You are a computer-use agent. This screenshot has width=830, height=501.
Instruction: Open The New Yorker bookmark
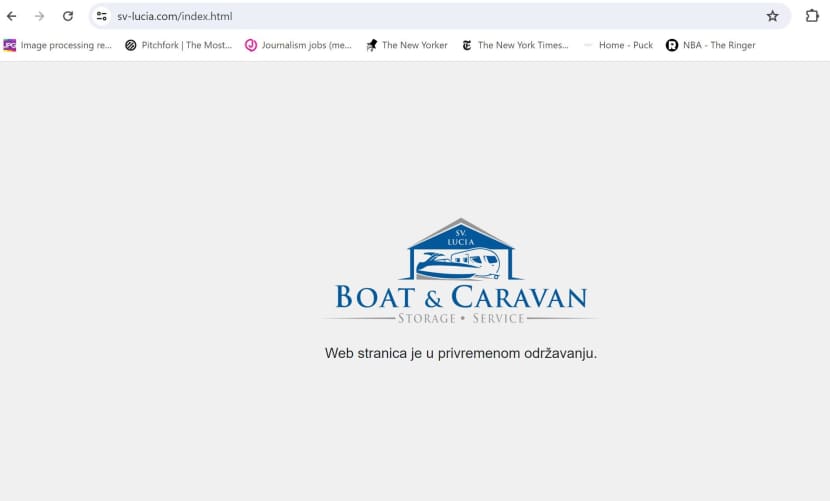[407, 45]
